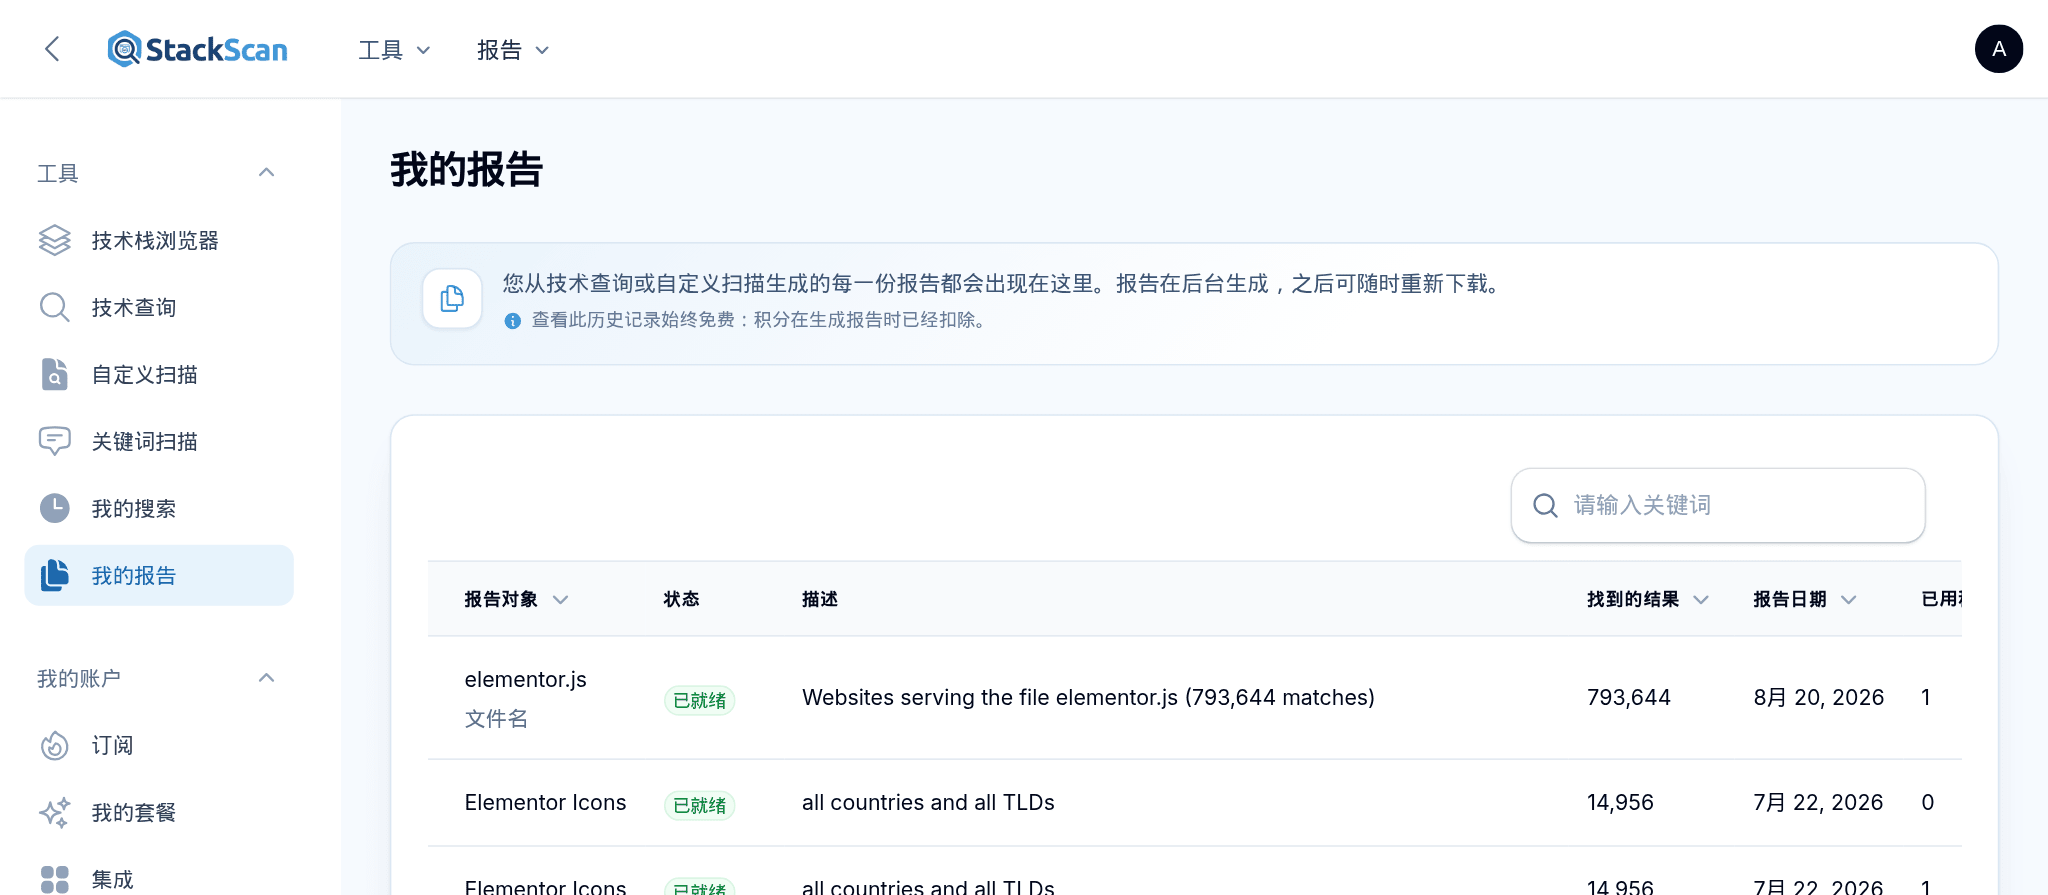This screenshot has height=895, width=2048.
Task: Click the 我的搜索 clock icon
Action: (x=55, y=508)
